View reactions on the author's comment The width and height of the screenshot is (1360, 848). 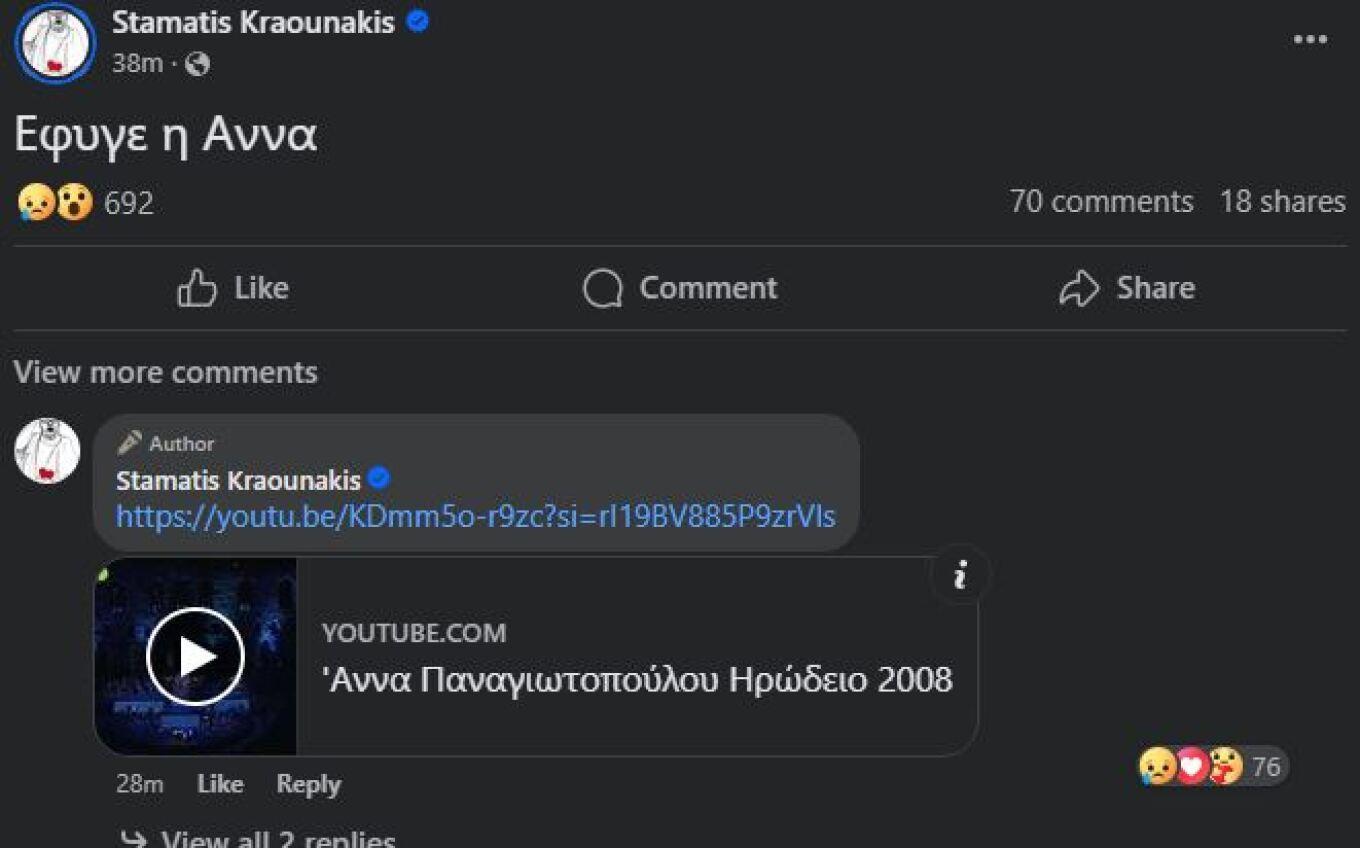(x=1212, y=767)
